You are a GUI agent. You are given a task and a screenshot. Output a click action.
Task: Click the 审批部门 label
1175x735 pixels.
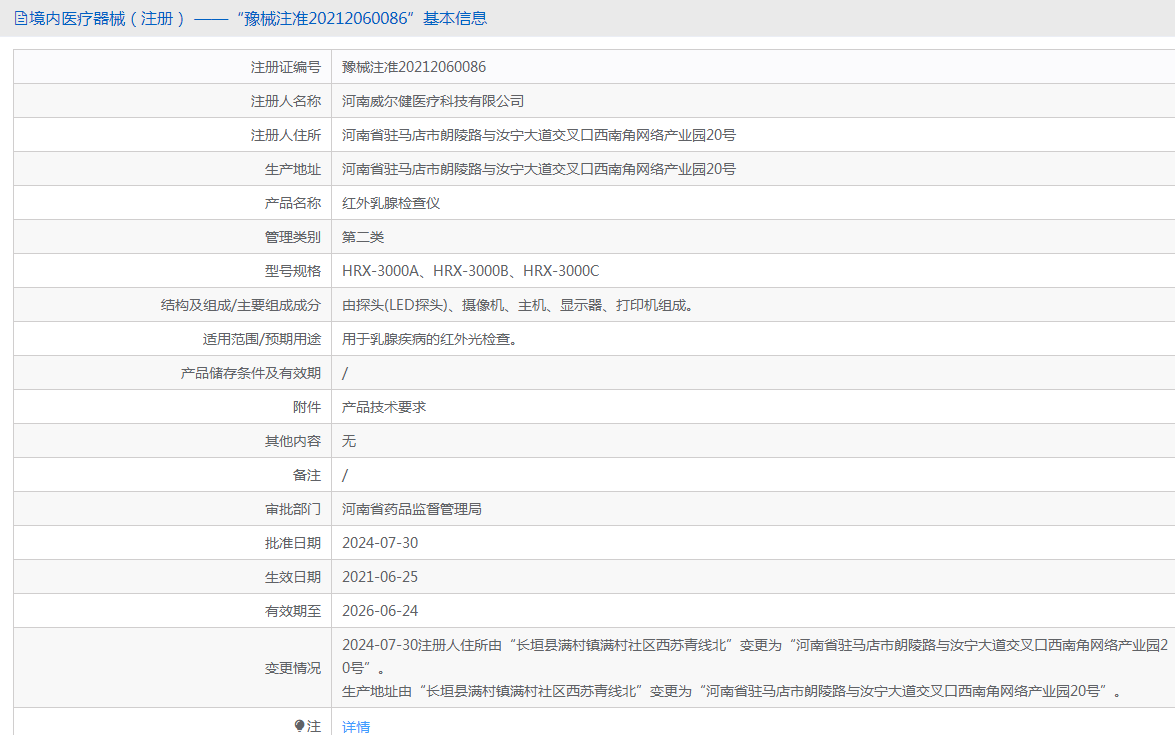coord(292,509)
